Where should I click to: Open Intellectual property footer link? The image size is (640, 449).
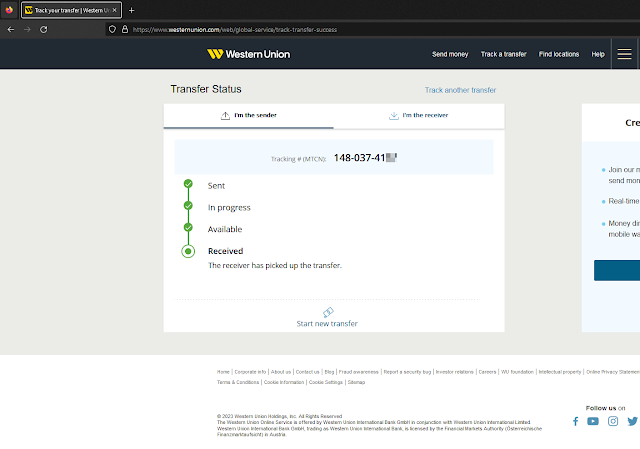[x=560, y=372]
